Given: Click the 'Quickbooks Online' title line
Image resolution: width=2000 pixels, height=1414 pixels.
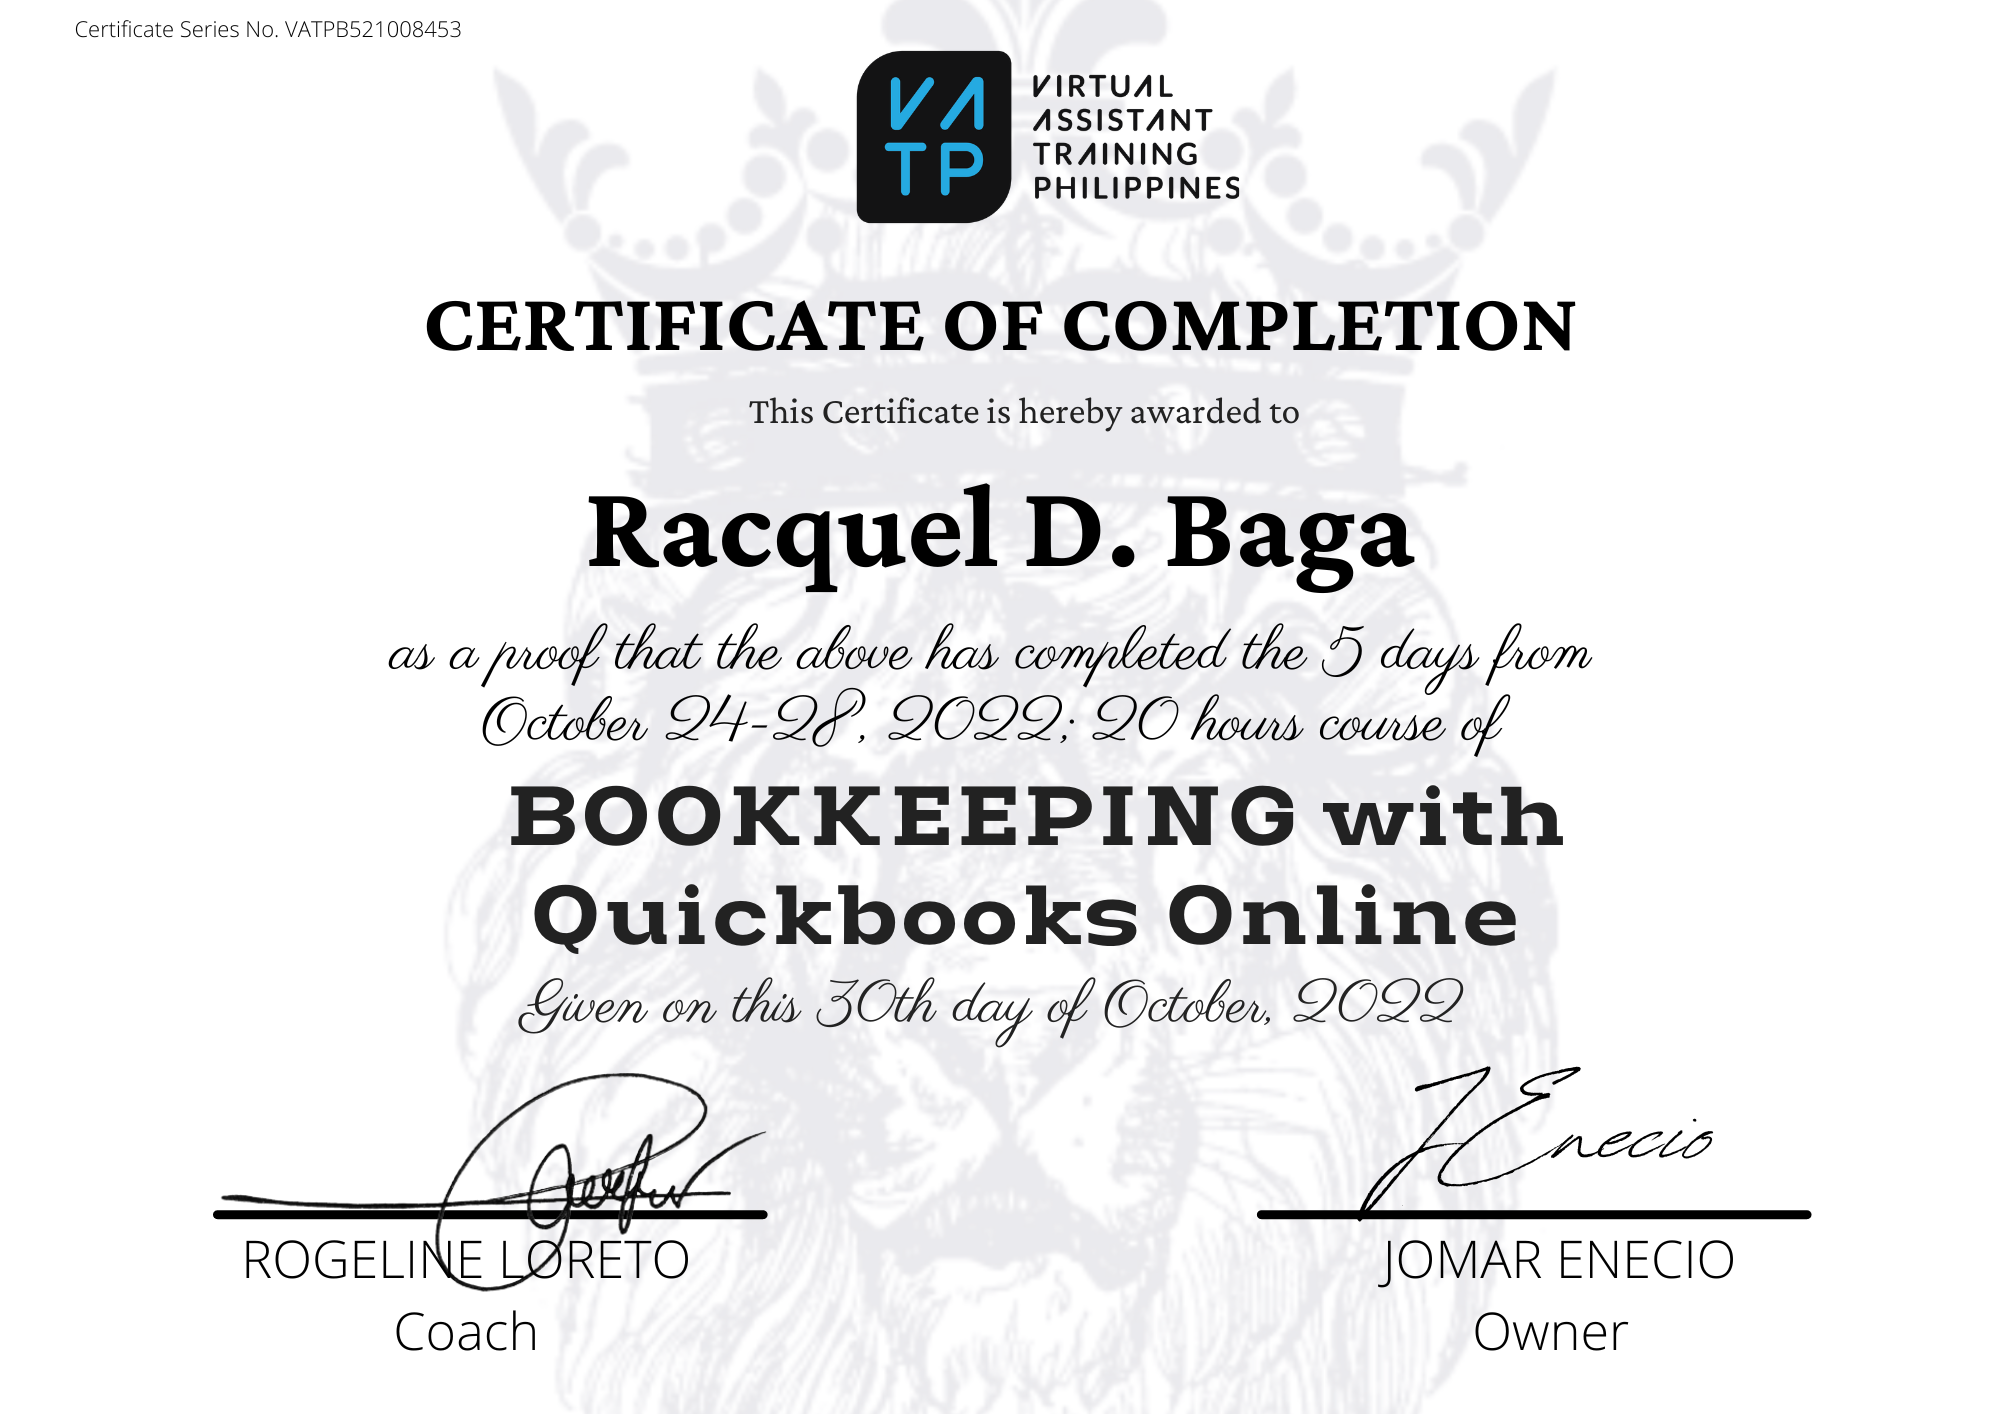Looking at the screenshot, I should click(x=1026, y=916).
